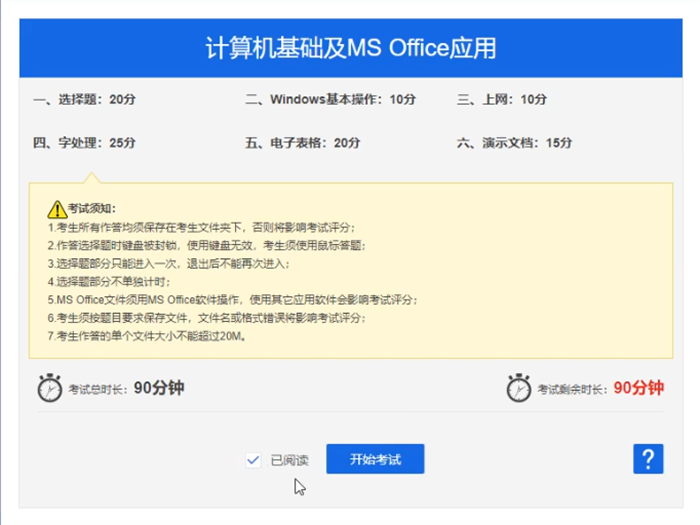Select the 四、字处理：25分 section

(x=84, y=143)
